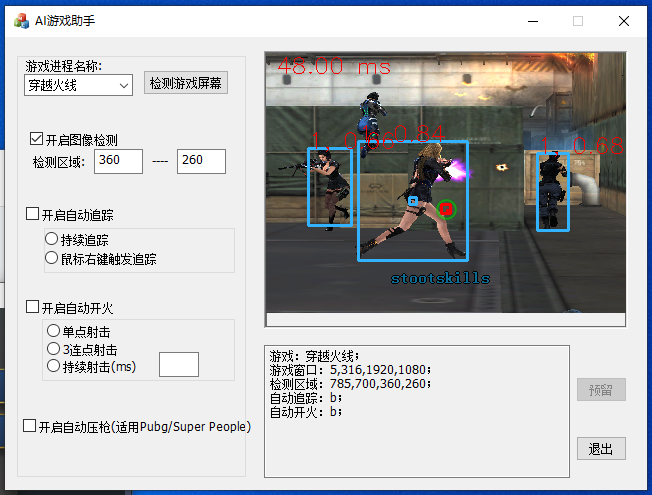Image resolution: width=652 pixels, height=495 pixels.
Task: Open the 游戏进程名称 dropdown showing 穿越火线
Action: [x=79, y=85]
